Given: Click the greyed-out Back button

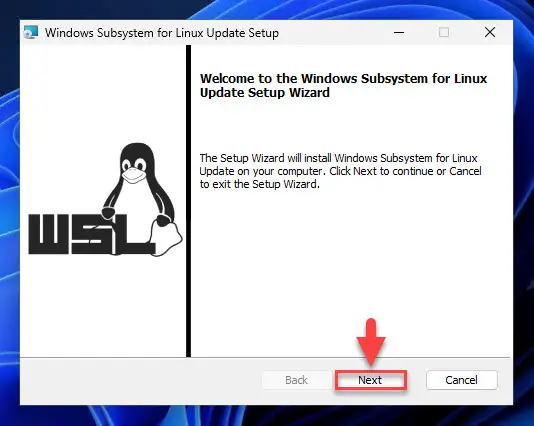Looking at the screenshot, I should (x=296, y=380).
